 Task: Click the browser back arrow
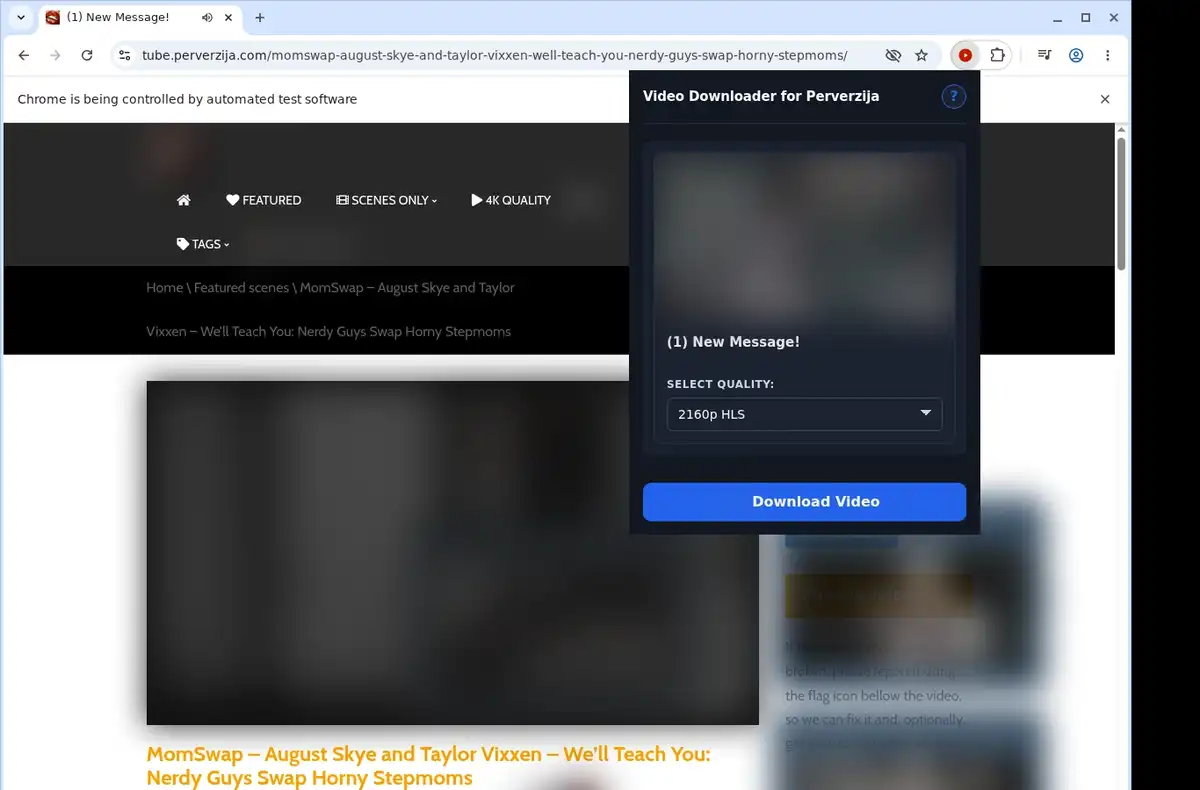[24, 56]
